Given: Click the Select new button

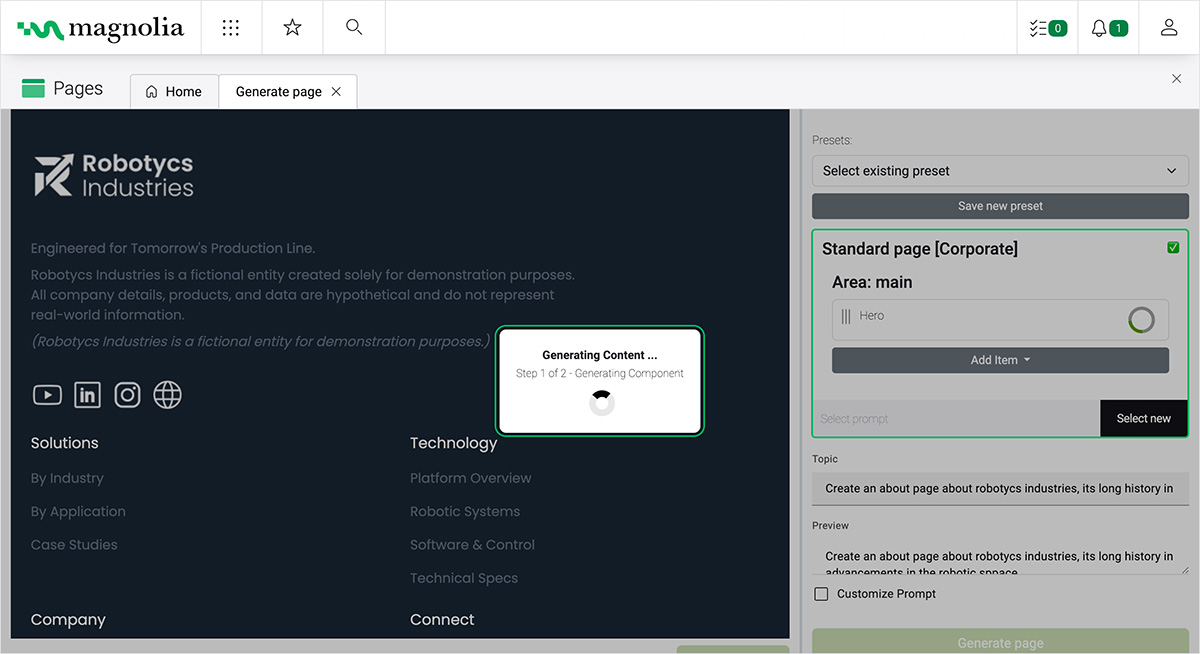Looking at the screenshot, I should 1143,418.
